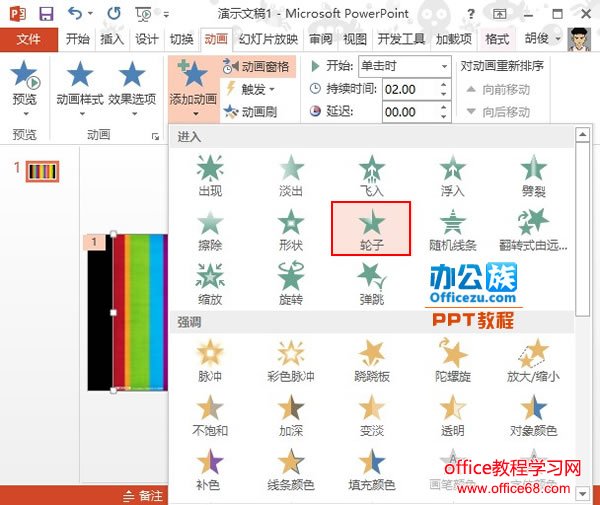The width and height of the screenshot is (600, 505).
Task: Click 向前移动 move earlier button
Action: (x=499, y=90)
